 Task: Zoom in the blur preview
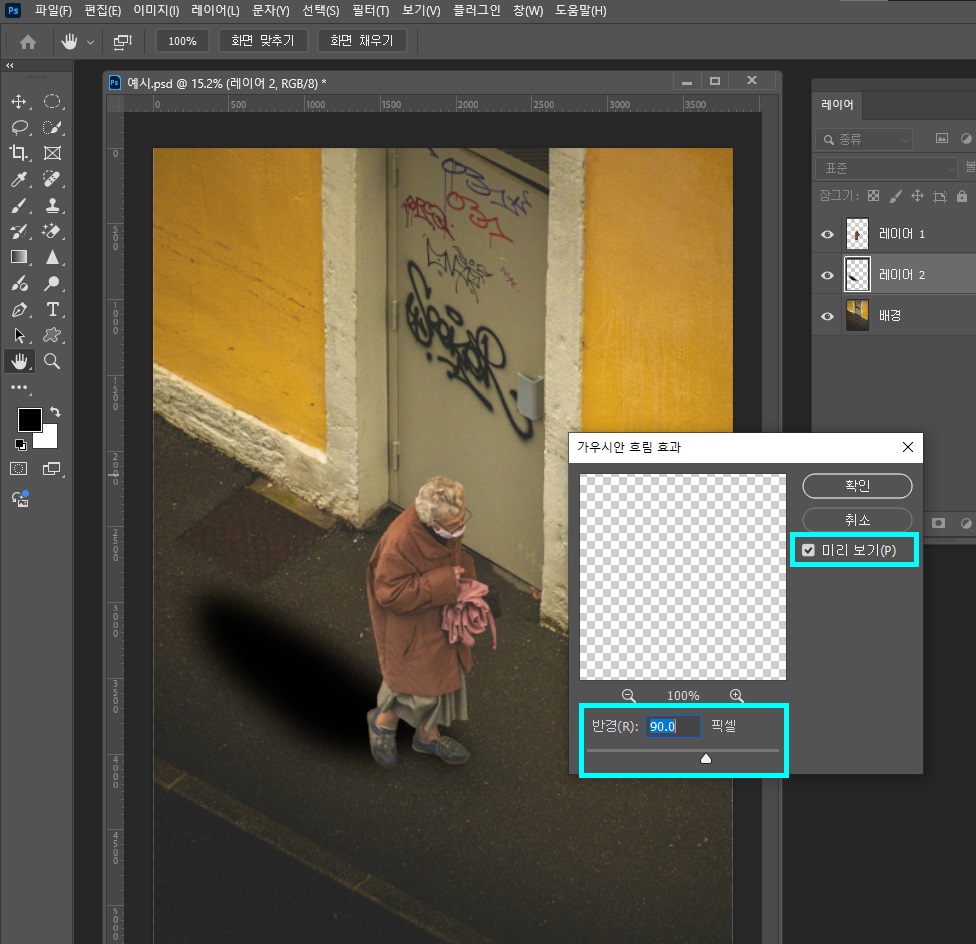pyautogui.click(x=736, y=696)
